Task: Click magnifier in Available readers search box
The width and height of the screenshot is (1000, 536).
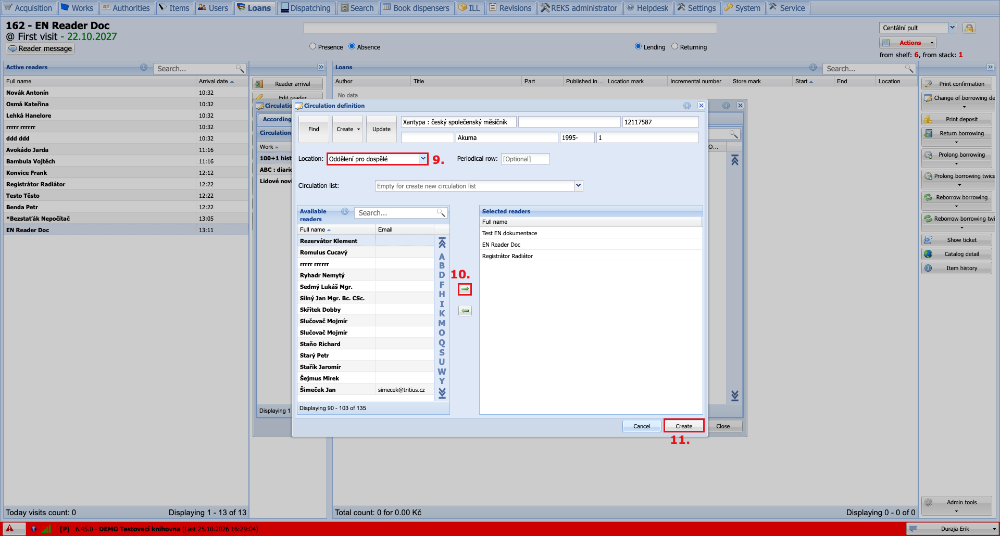Action: tap(441, 213)
